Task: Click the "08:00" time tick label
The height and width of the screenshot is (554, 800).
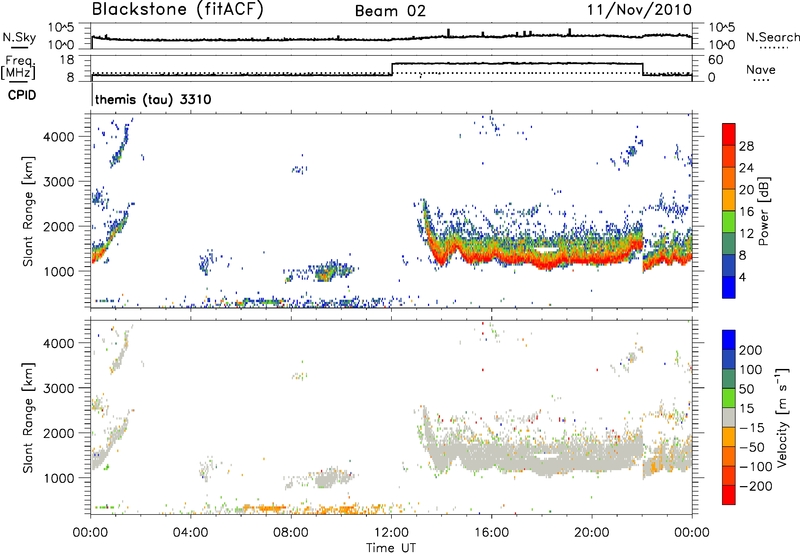Action: tap(291, 533)
